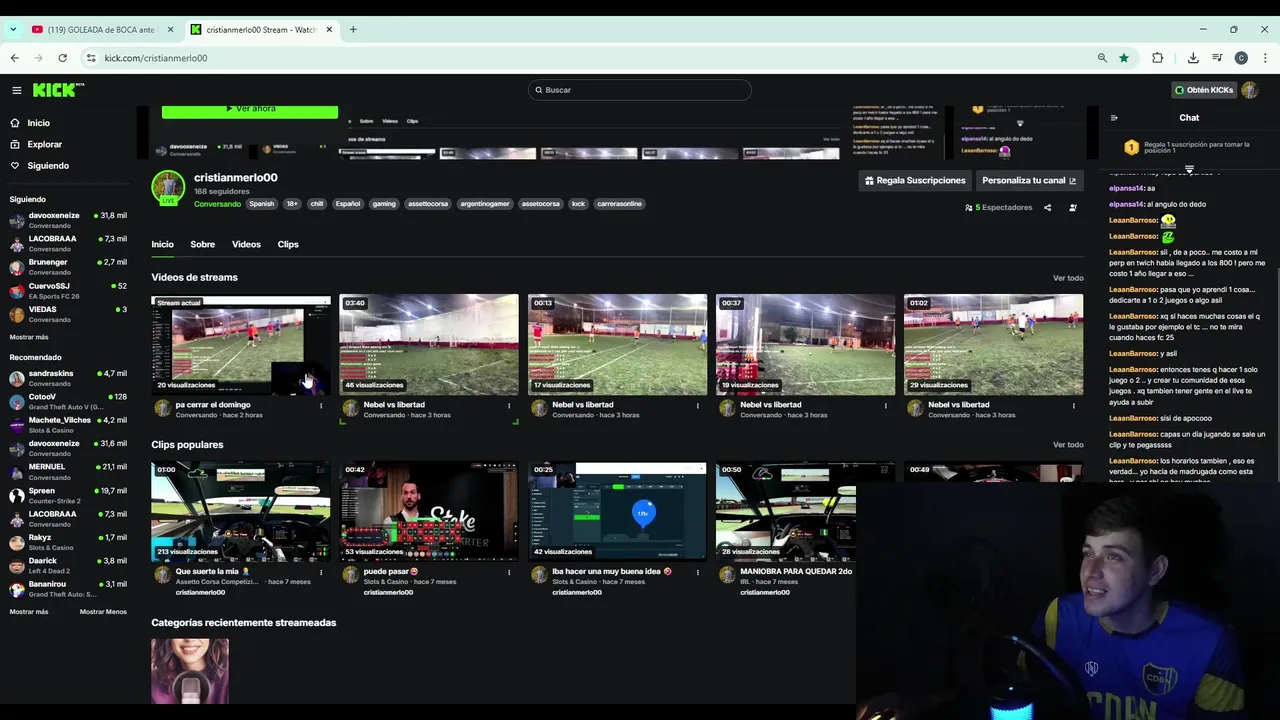
Task: Click the user settings icon beside share
Action: point(1073,208)
